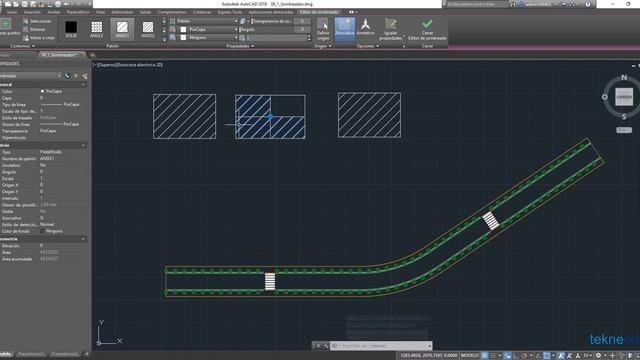
Task: Toggle the grid display in status bar
Action: click(x=484, y=356)
